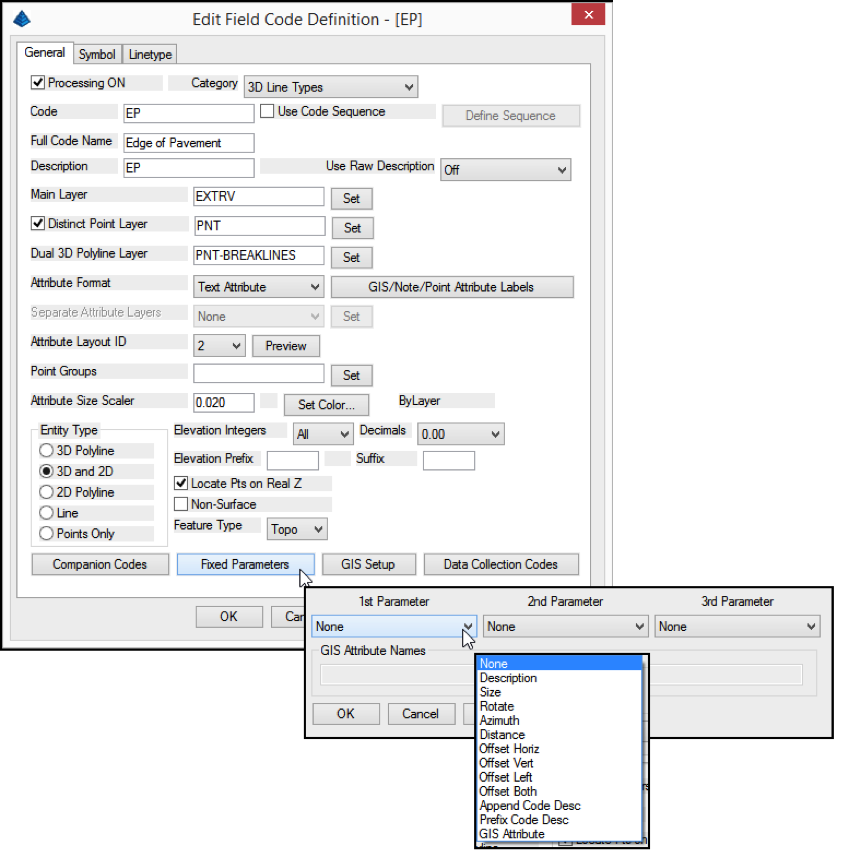The image size is (866, 863).
Task: Choose Offset Horiz in the parameter list
Action: (x=559, y=749)
